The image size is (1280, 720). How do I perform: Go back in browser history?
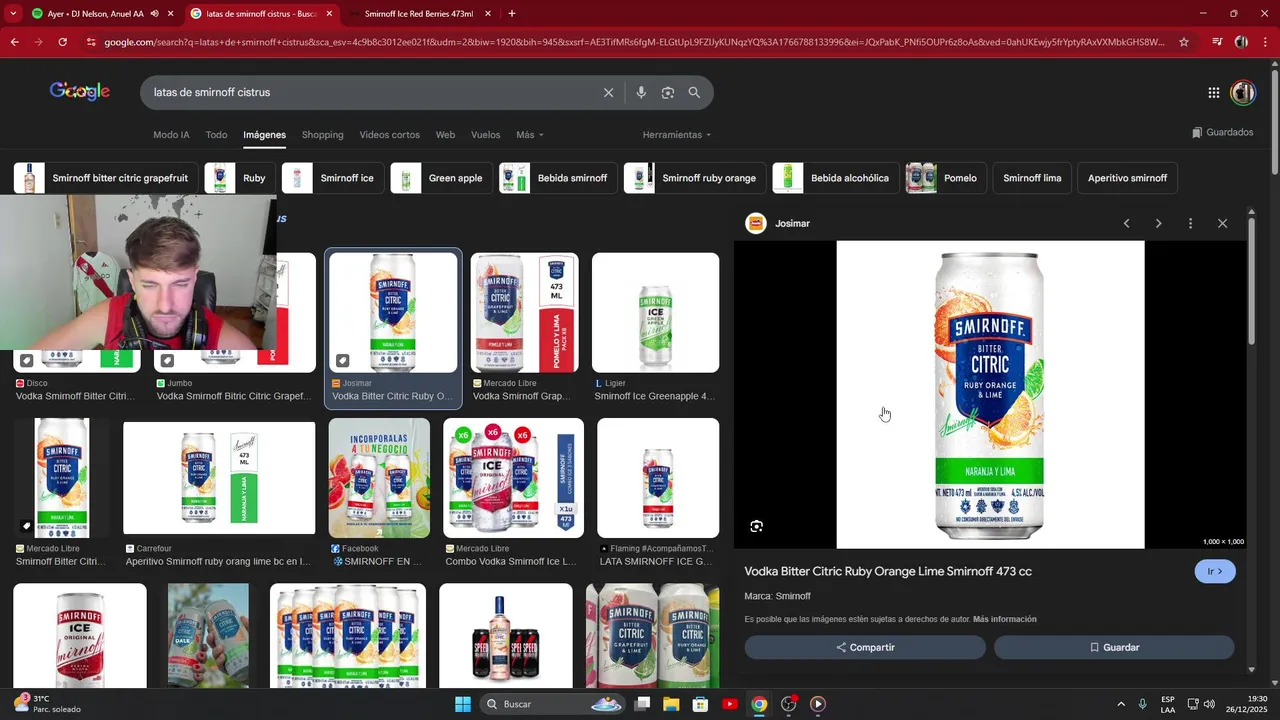coord(15,42)
